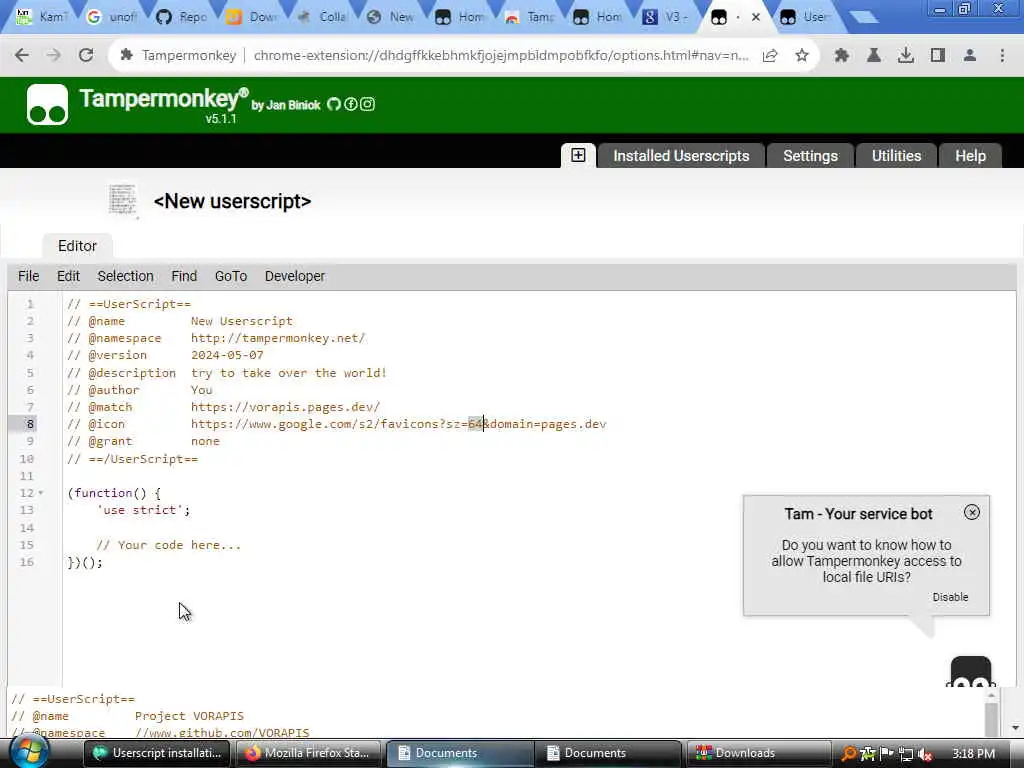
Task: Click 'use strict' string on line 13
Action: click(x=140, y=510)
